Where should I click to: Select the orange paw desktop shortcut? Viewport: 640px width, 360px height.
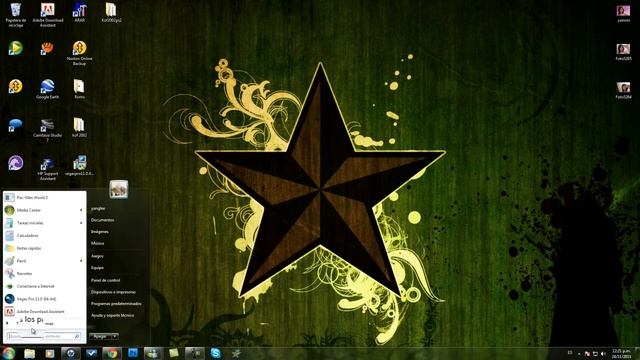[x=47, y=48]
